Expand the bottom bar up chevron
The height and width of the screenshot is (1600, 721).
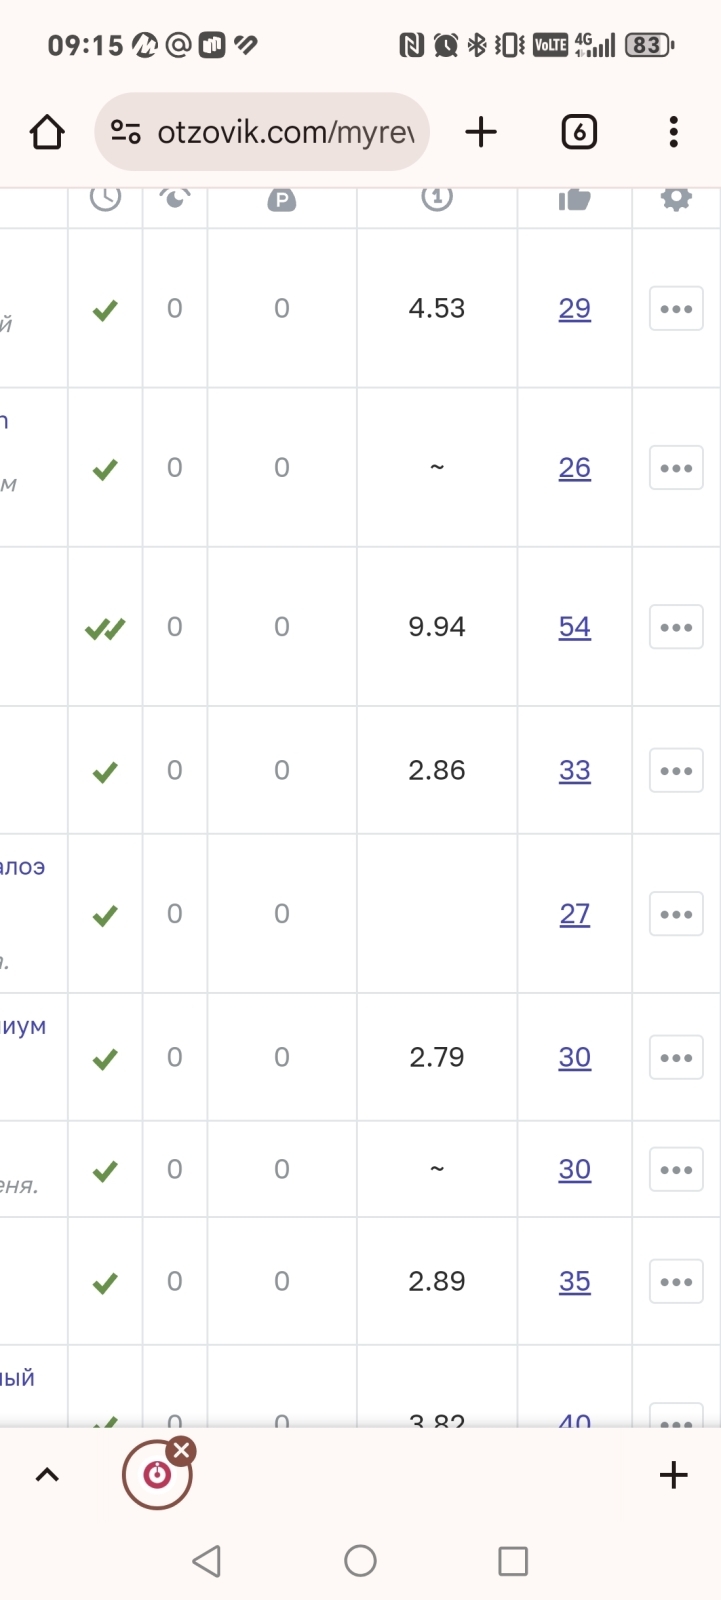coord(47,1475)
